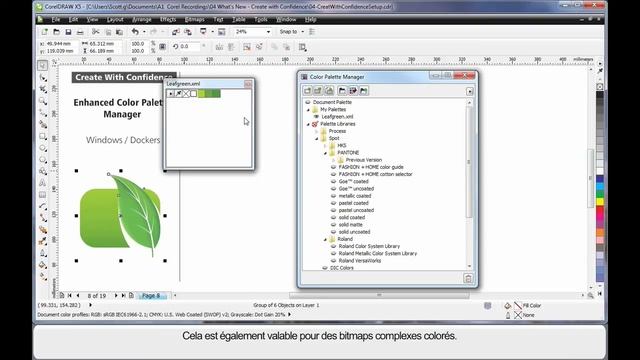Click the trash delete icon in Palette Manager
Viewport: 640px width, 360px height.
(x=468, y=278)
